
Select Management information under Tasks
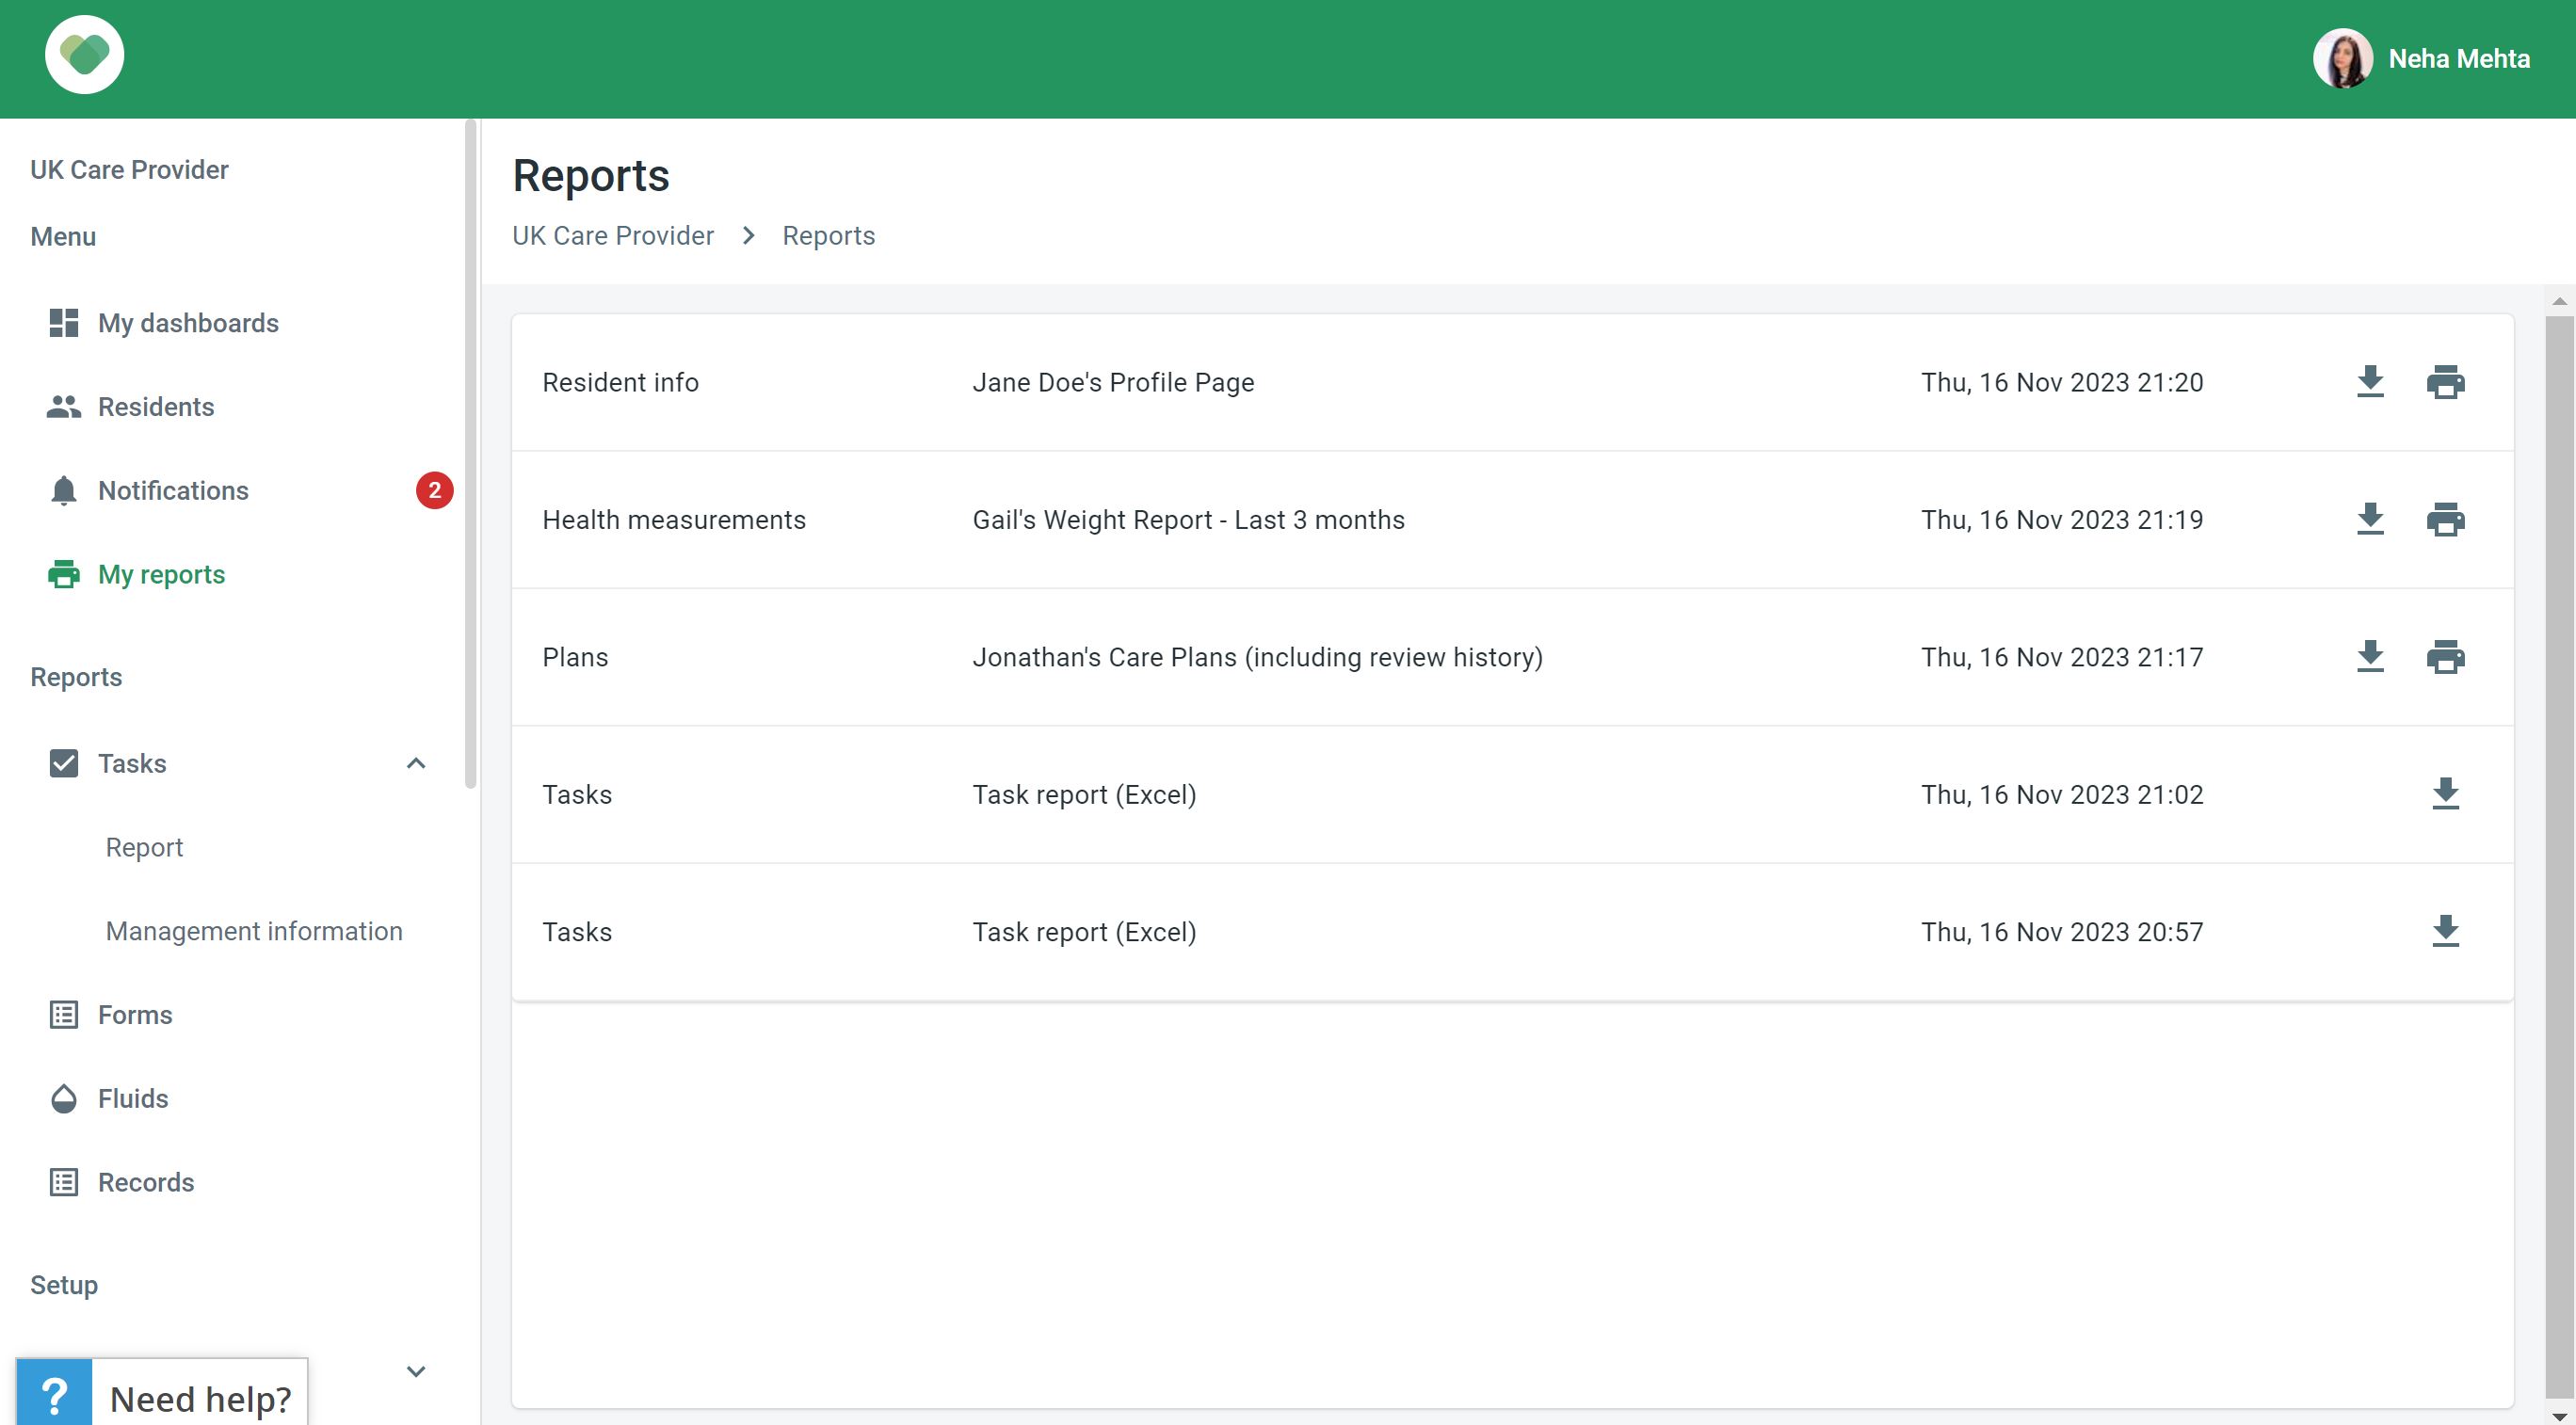254,931
